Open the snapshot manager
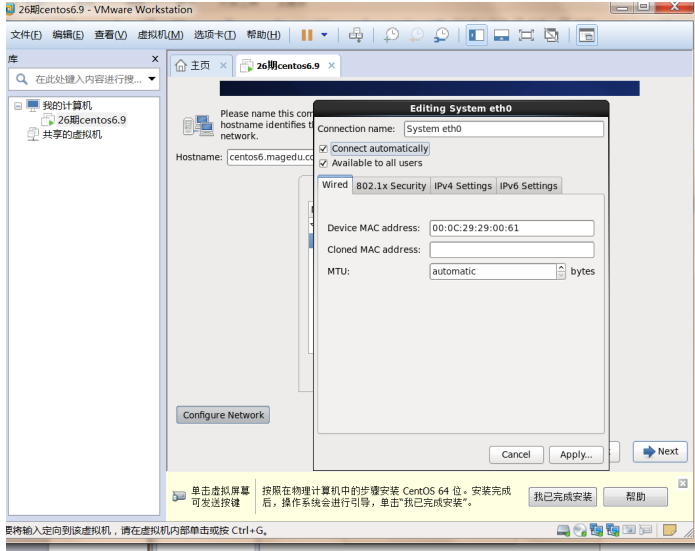Viewport: 695px width, 551px height. (441, 35)
